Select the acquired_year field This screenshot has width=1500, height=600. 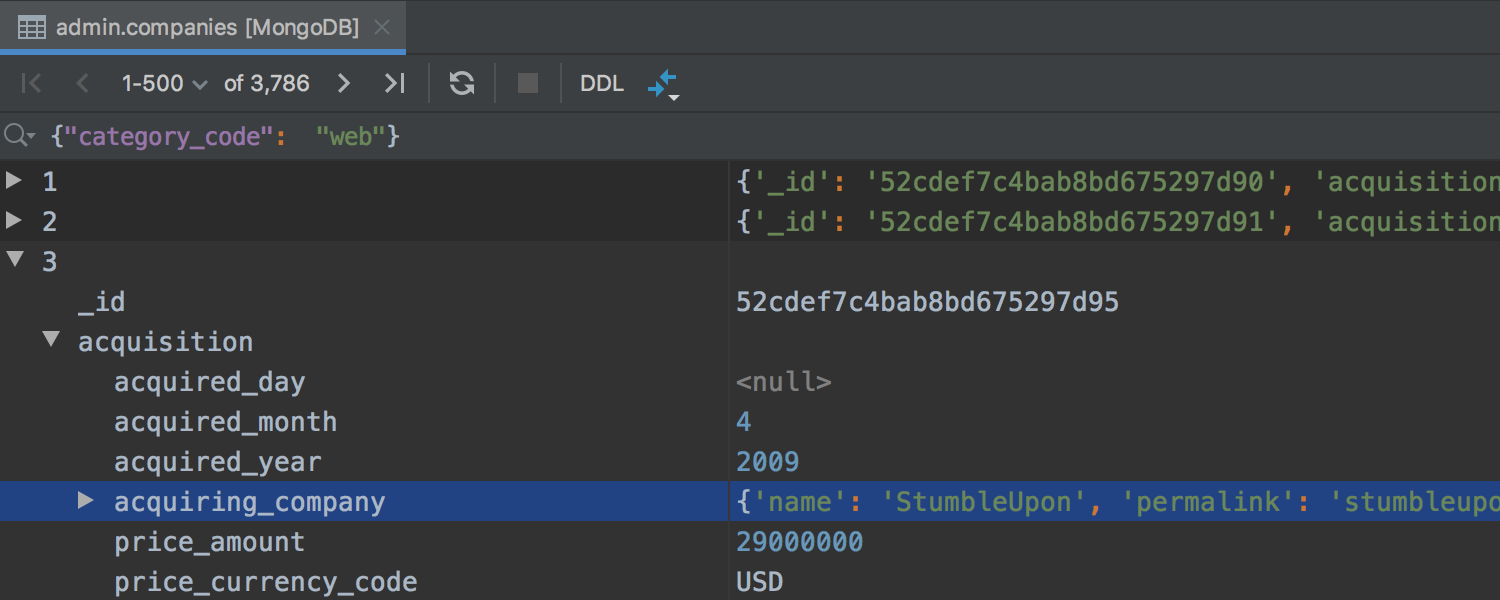pos(218,462)
